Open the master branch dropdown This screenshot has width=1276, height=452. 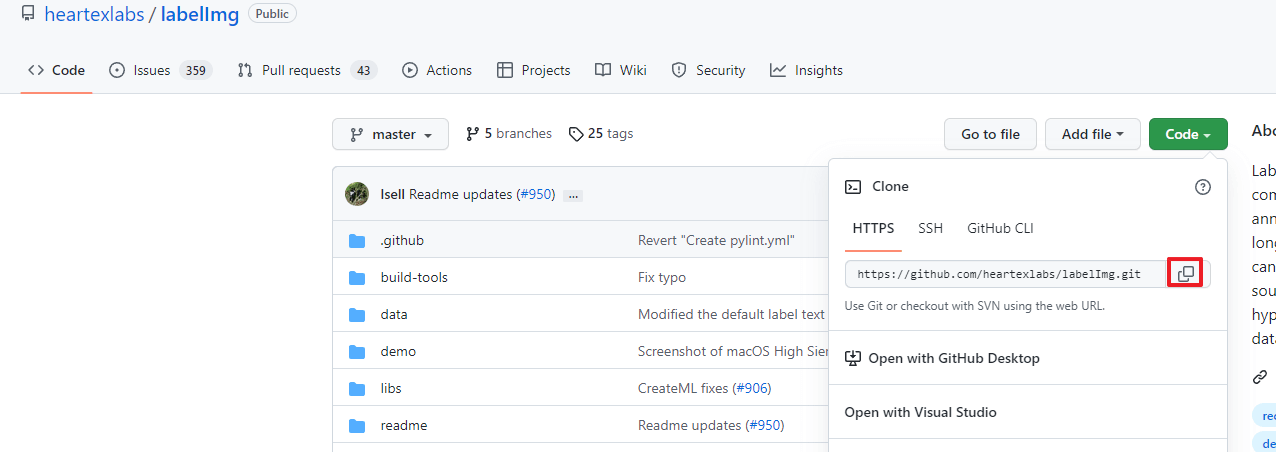click(391, 134)
